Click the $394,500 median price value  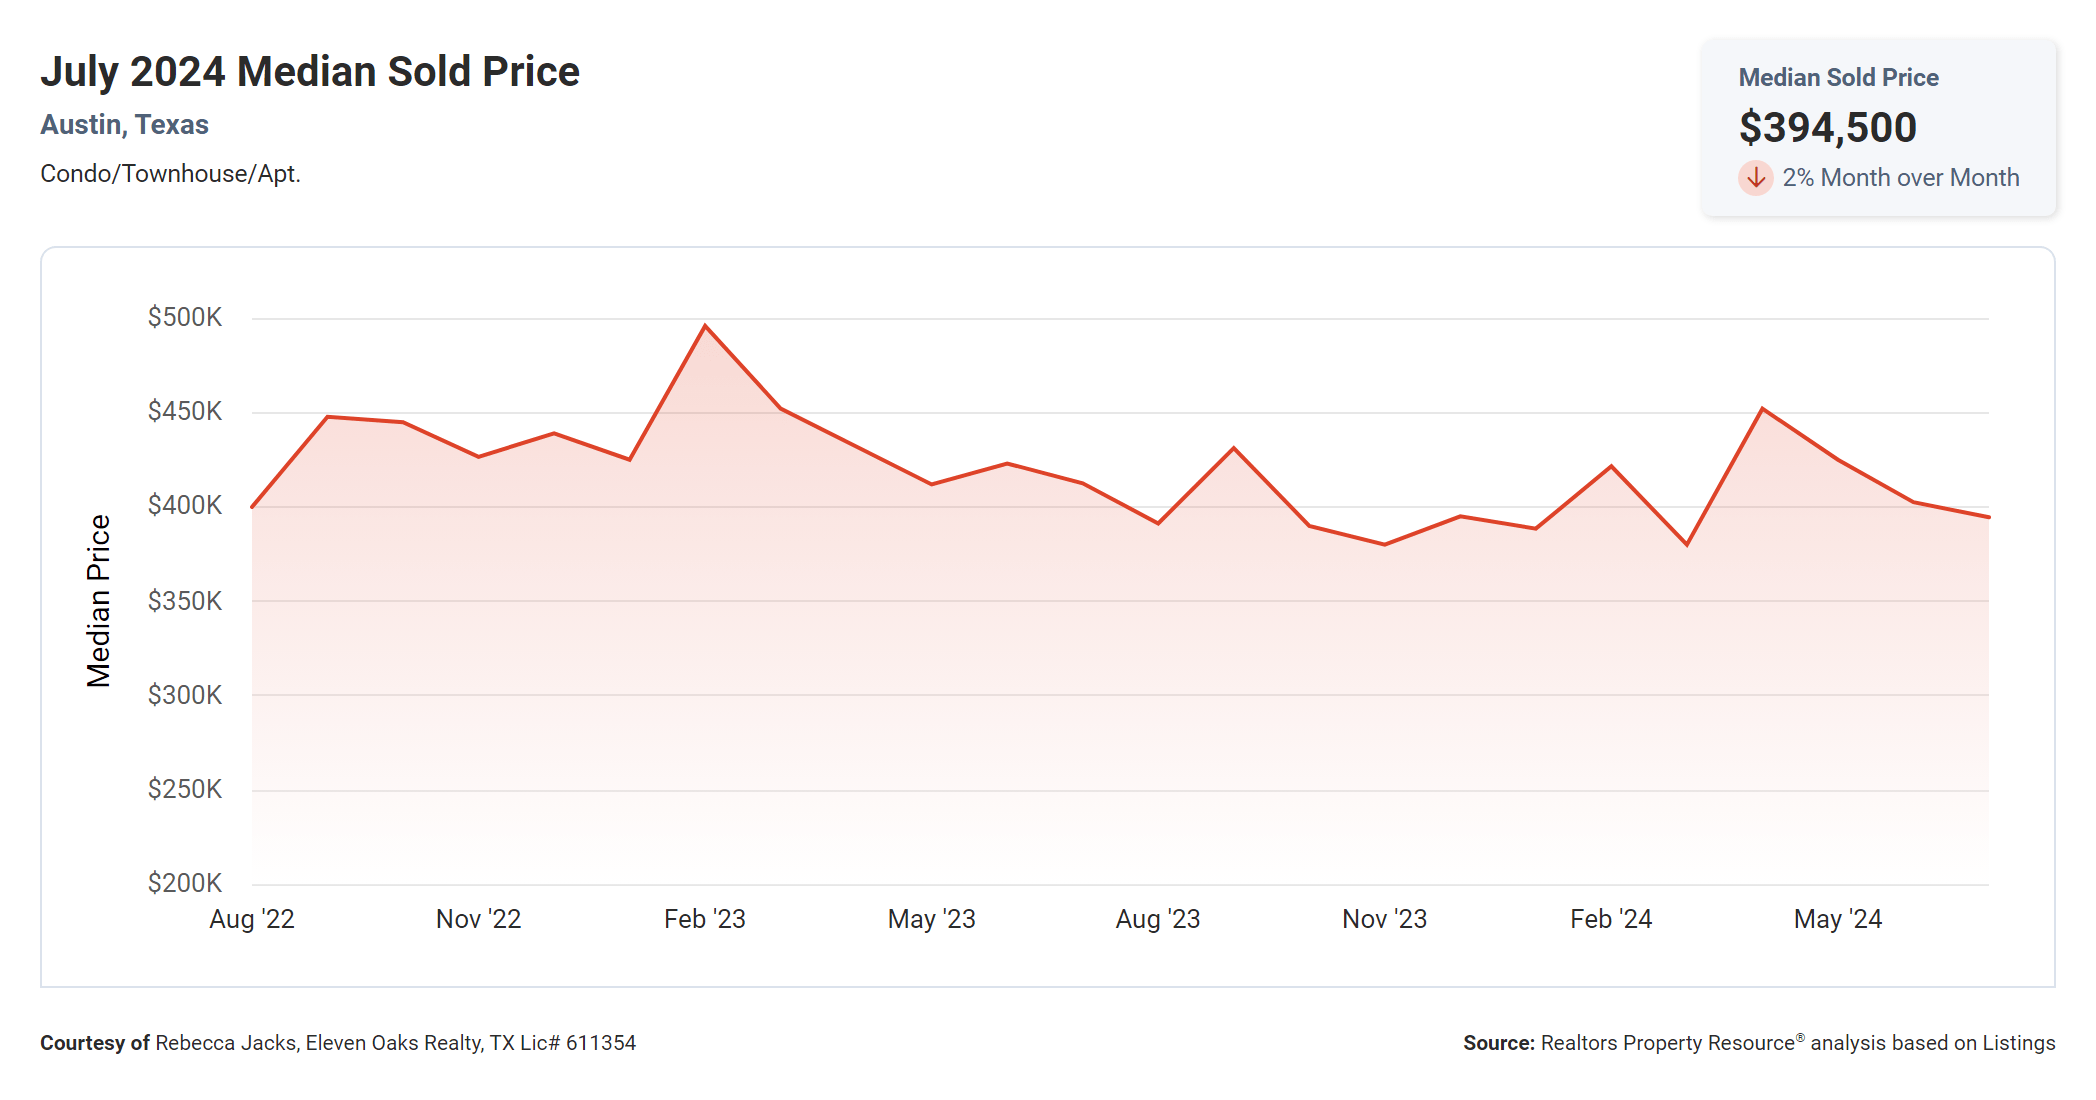tap(1827, 127)
